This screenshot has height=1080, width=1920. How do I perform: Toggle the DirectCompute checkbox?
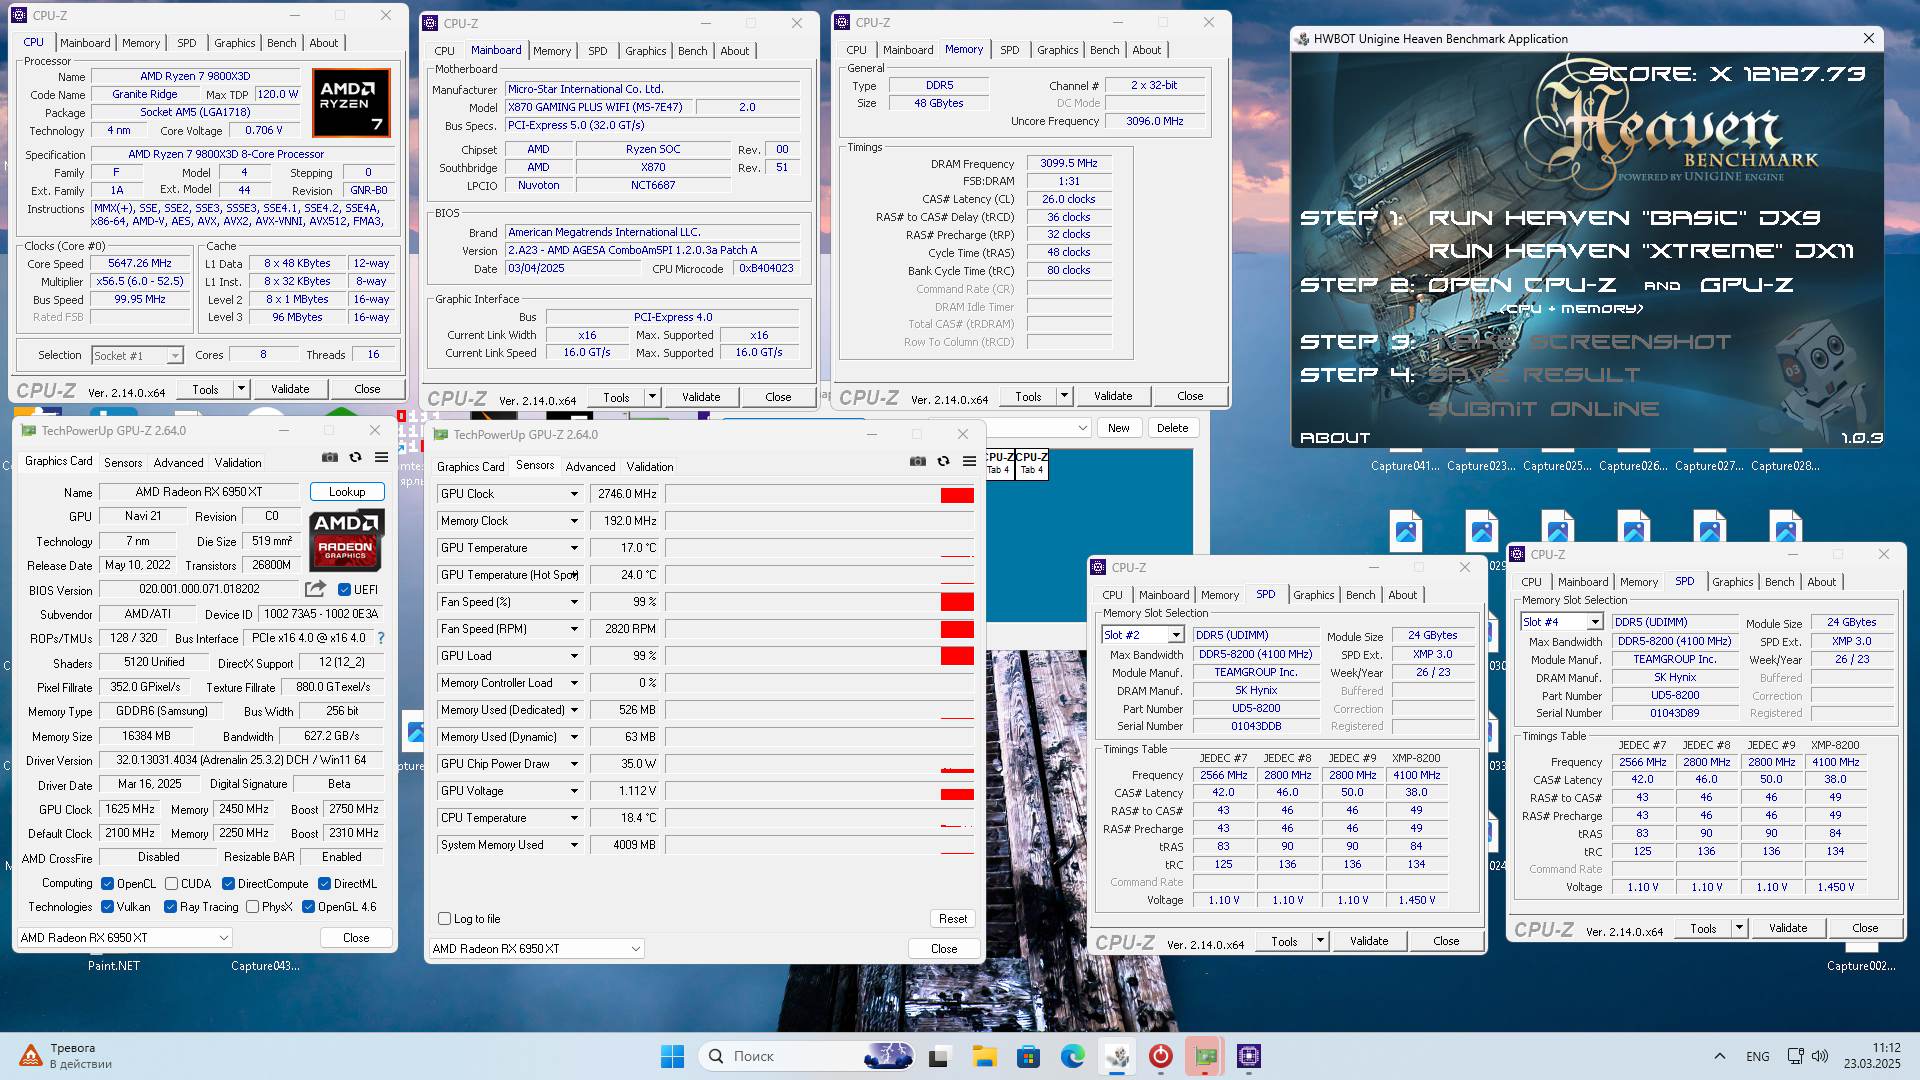(228, 884)
